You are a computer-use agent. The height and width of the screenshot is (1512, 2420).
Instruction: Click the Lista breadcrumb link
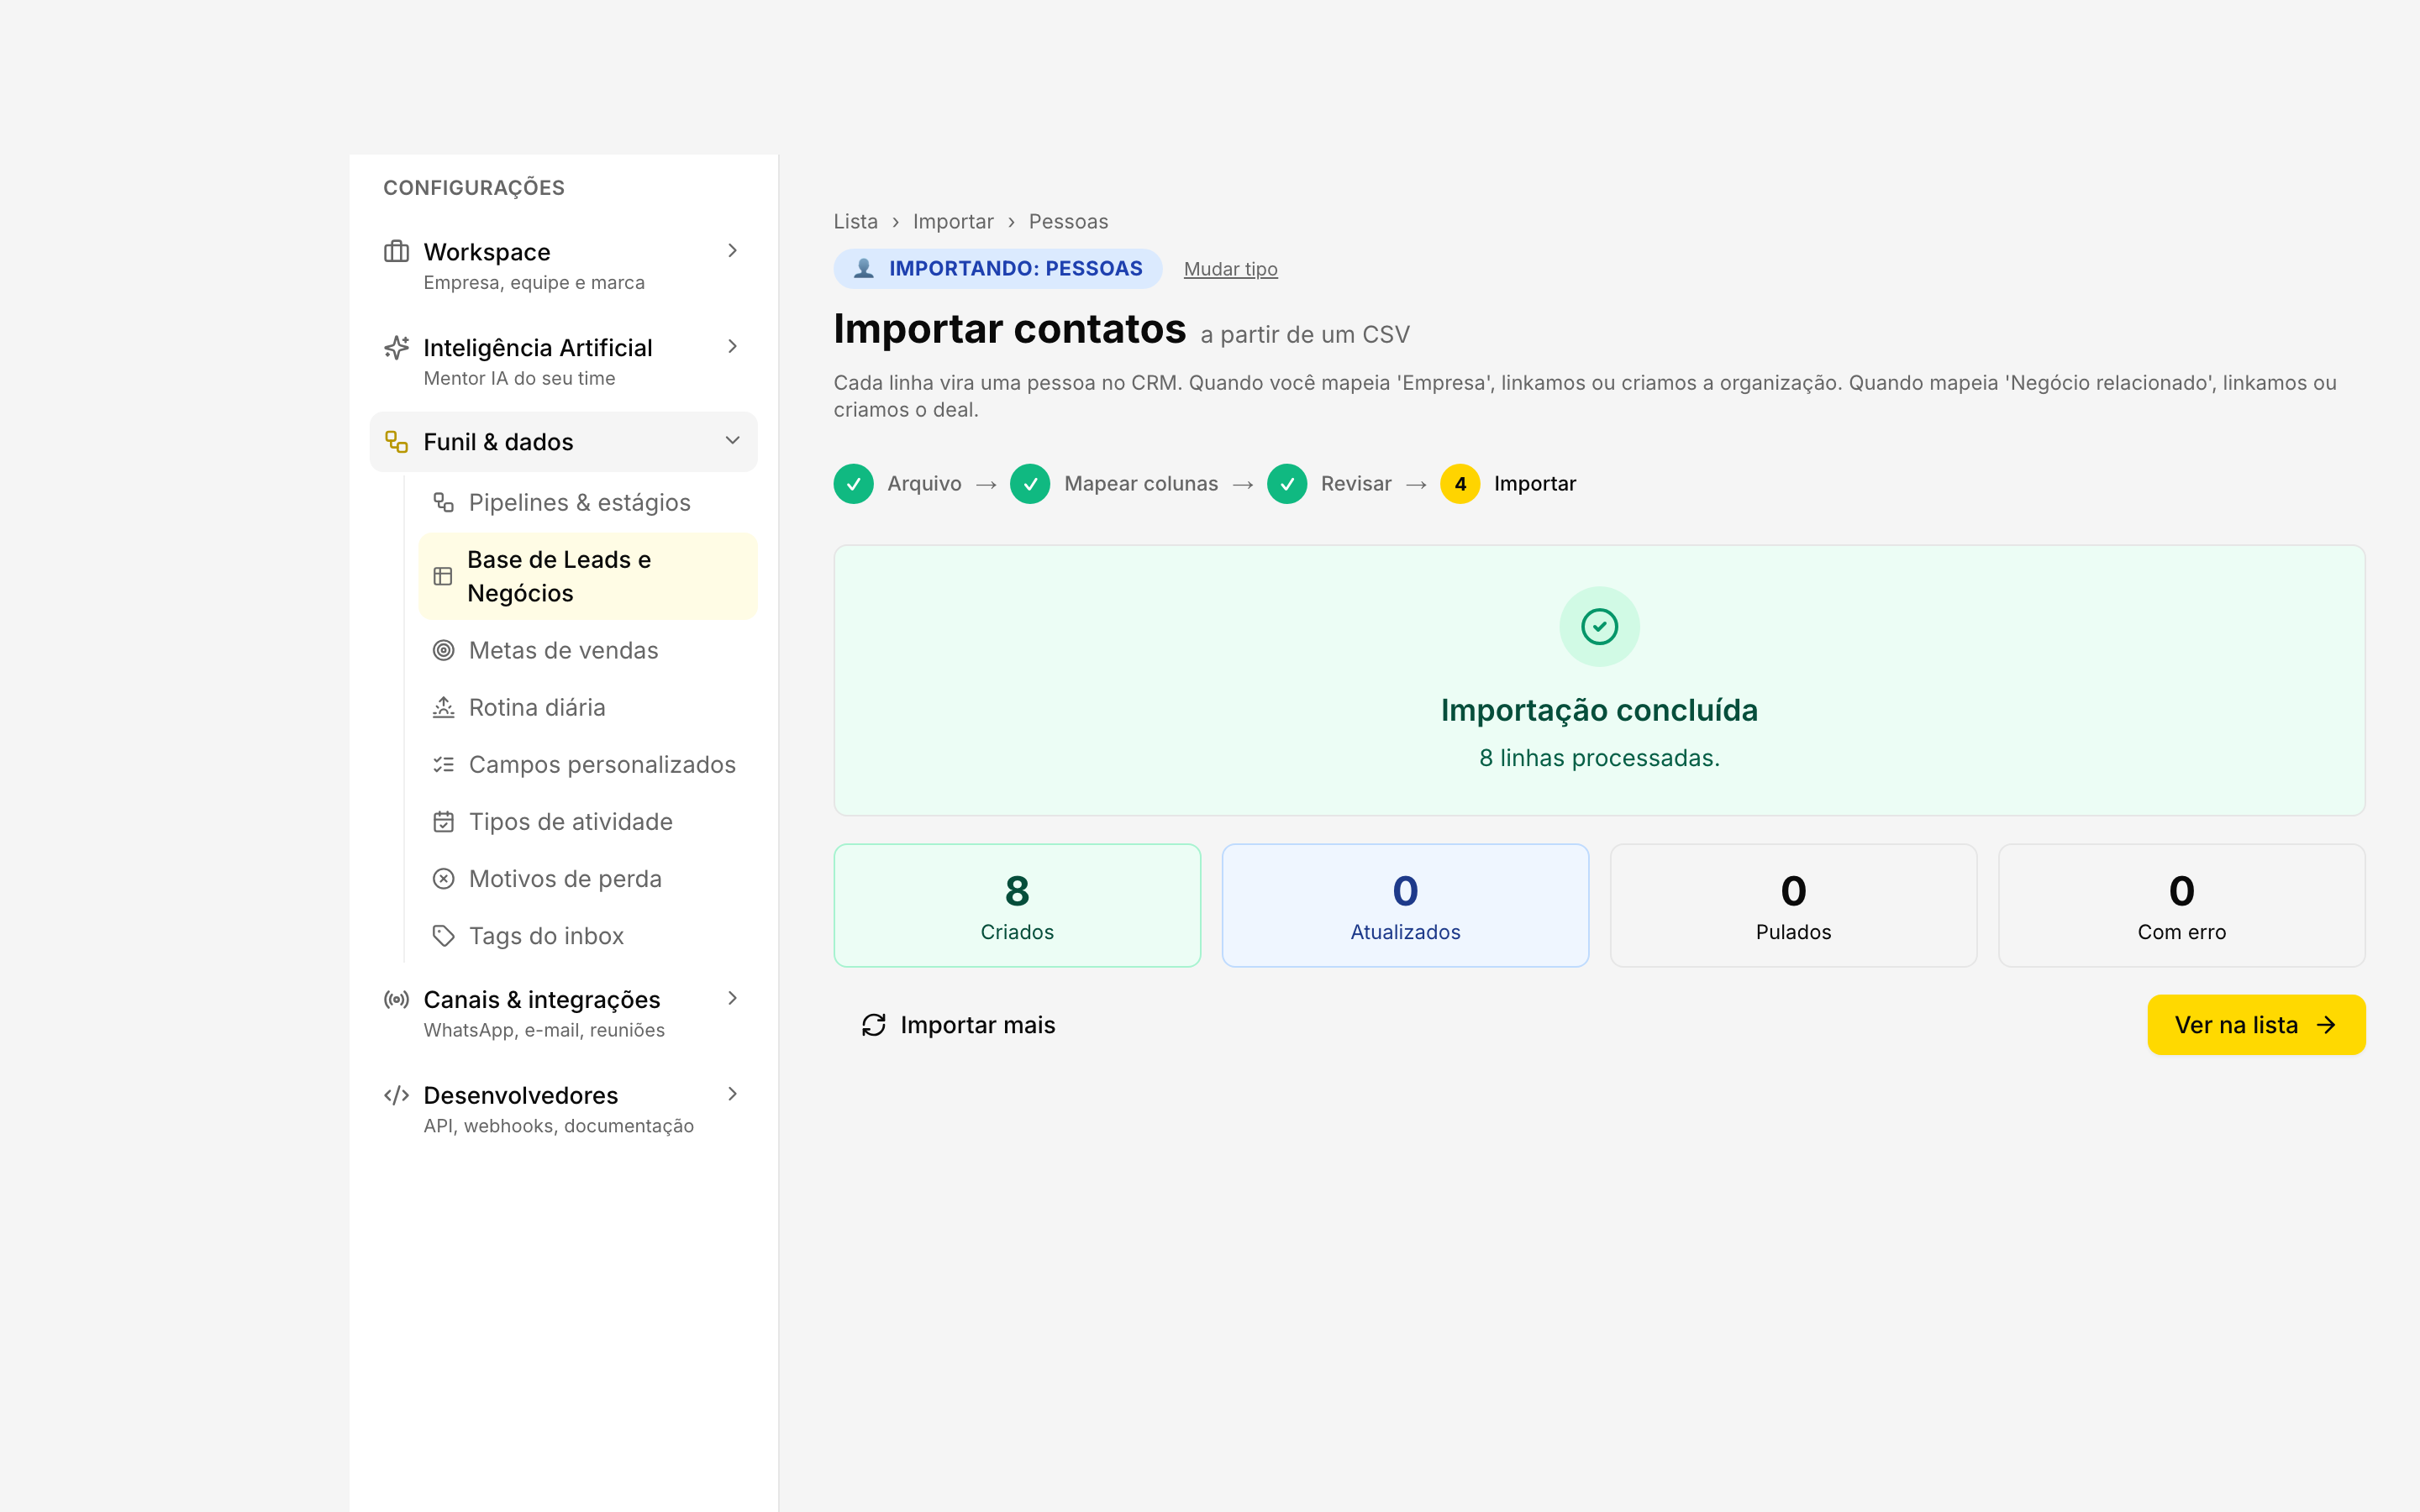[856, 221]
